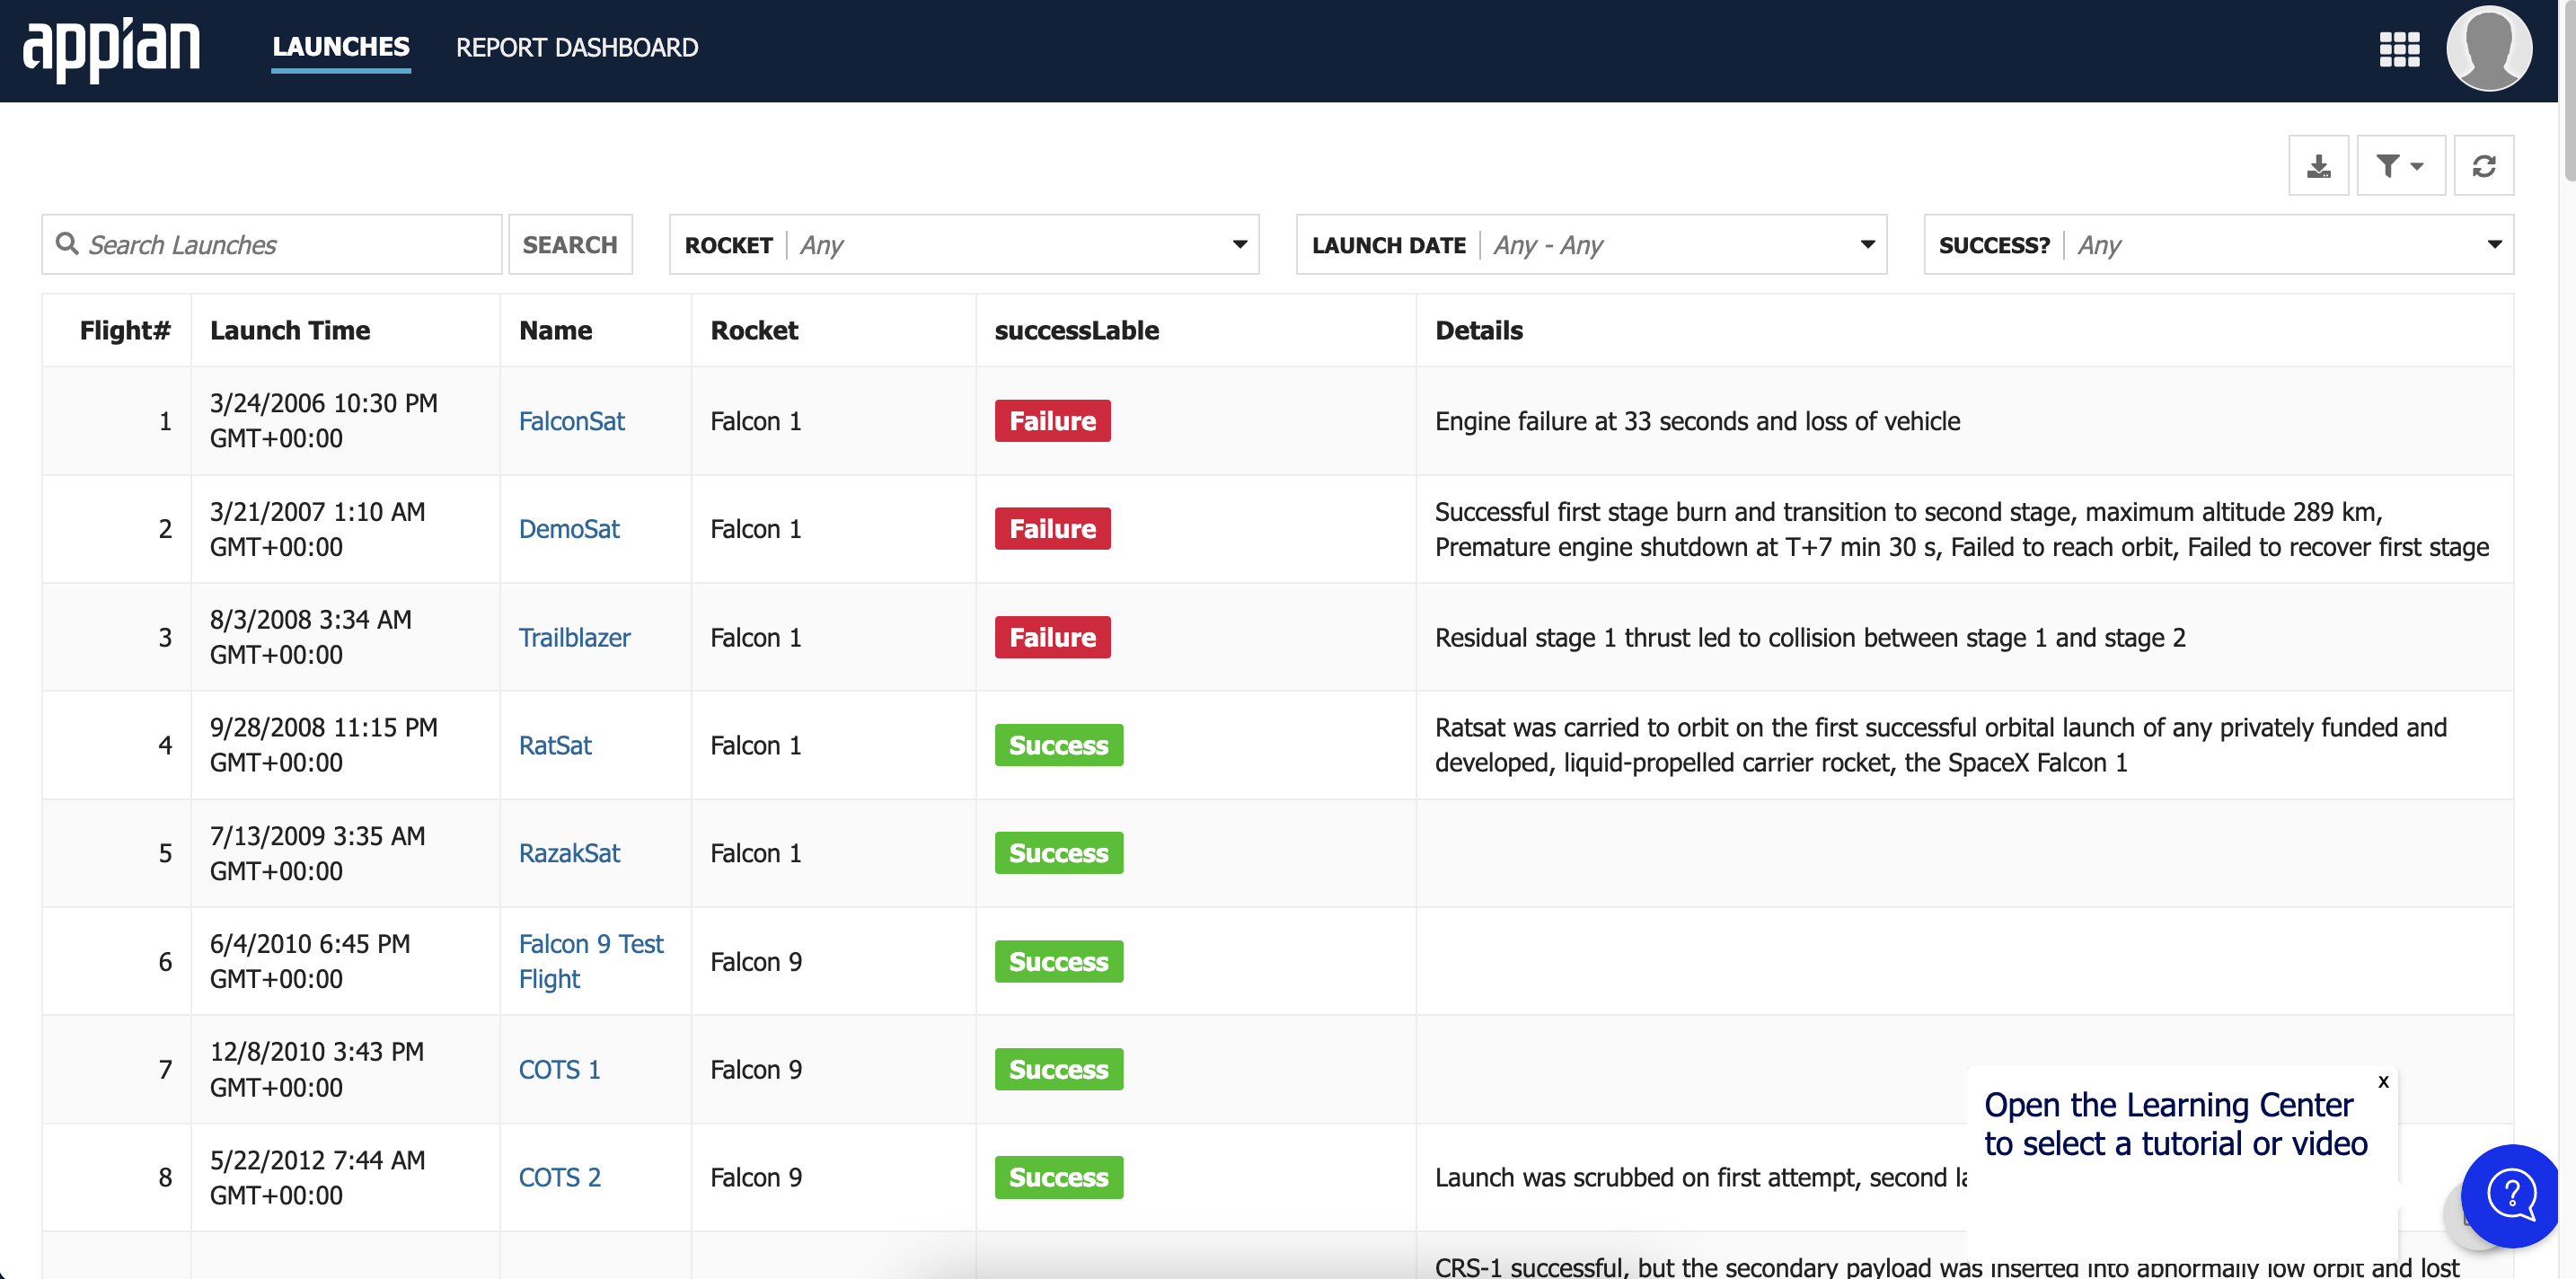The image size is (2576, 1279).
Task: Expand the Success? filter dropdown
Action: pyautogui.click(x=2218, y=244)
